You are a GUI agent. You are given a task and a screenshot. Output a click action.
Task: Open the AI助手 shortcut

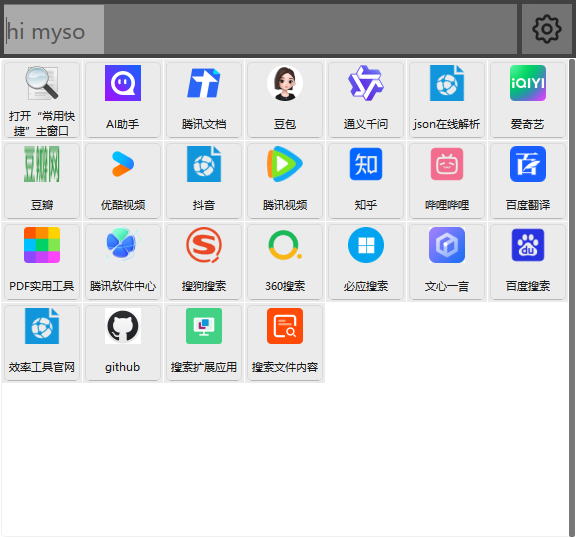click(123, 100)
